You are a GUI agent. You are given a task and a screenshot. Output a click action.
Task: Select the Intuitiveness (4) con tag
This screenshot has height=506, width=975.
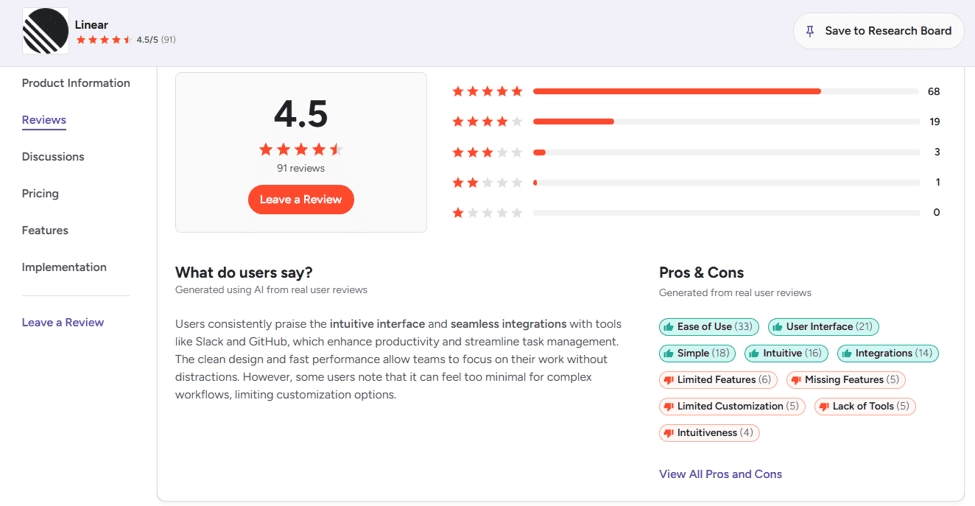coord(709,433)
